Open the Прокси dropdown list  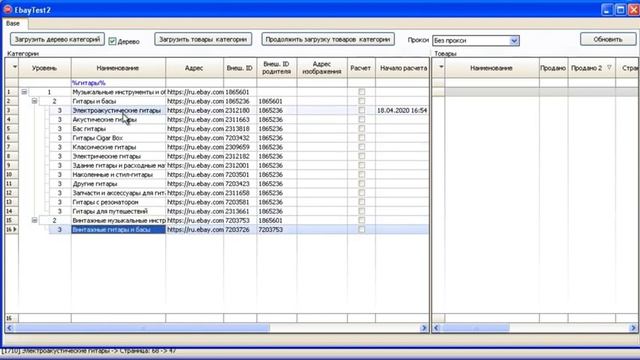514,40
